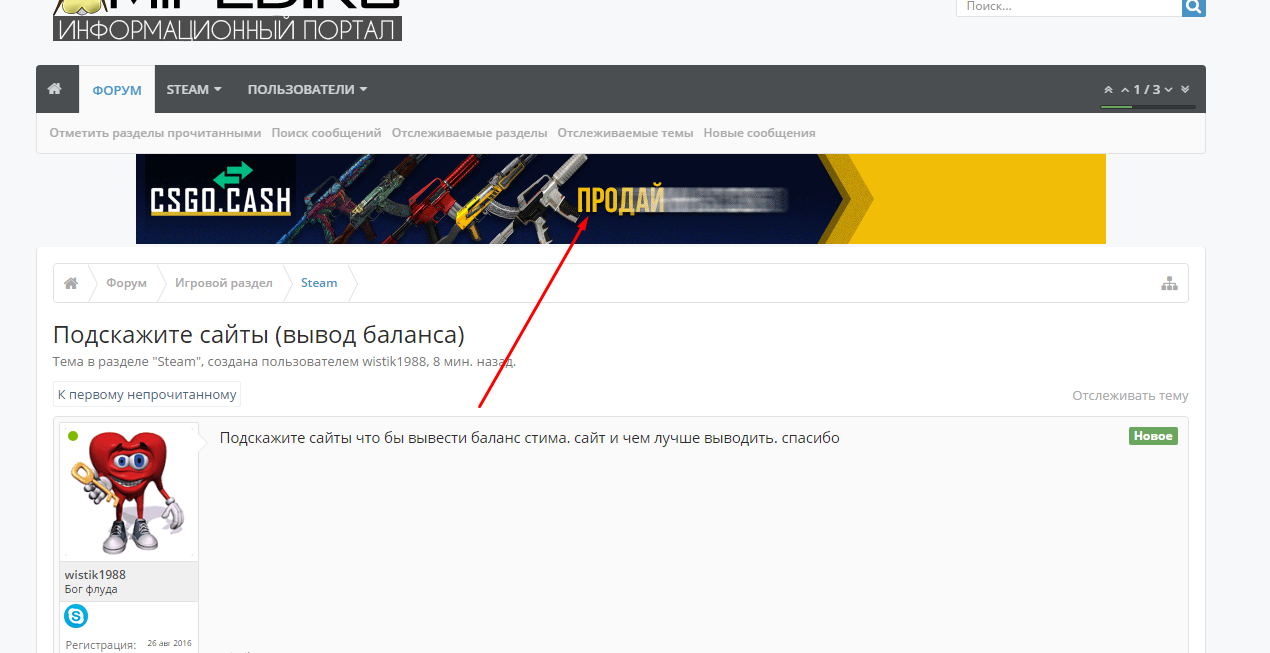Click the Skype icon under wistik1988
Image resolution: width=1270 pixels, height=653 pixels.
coord(76,616)
